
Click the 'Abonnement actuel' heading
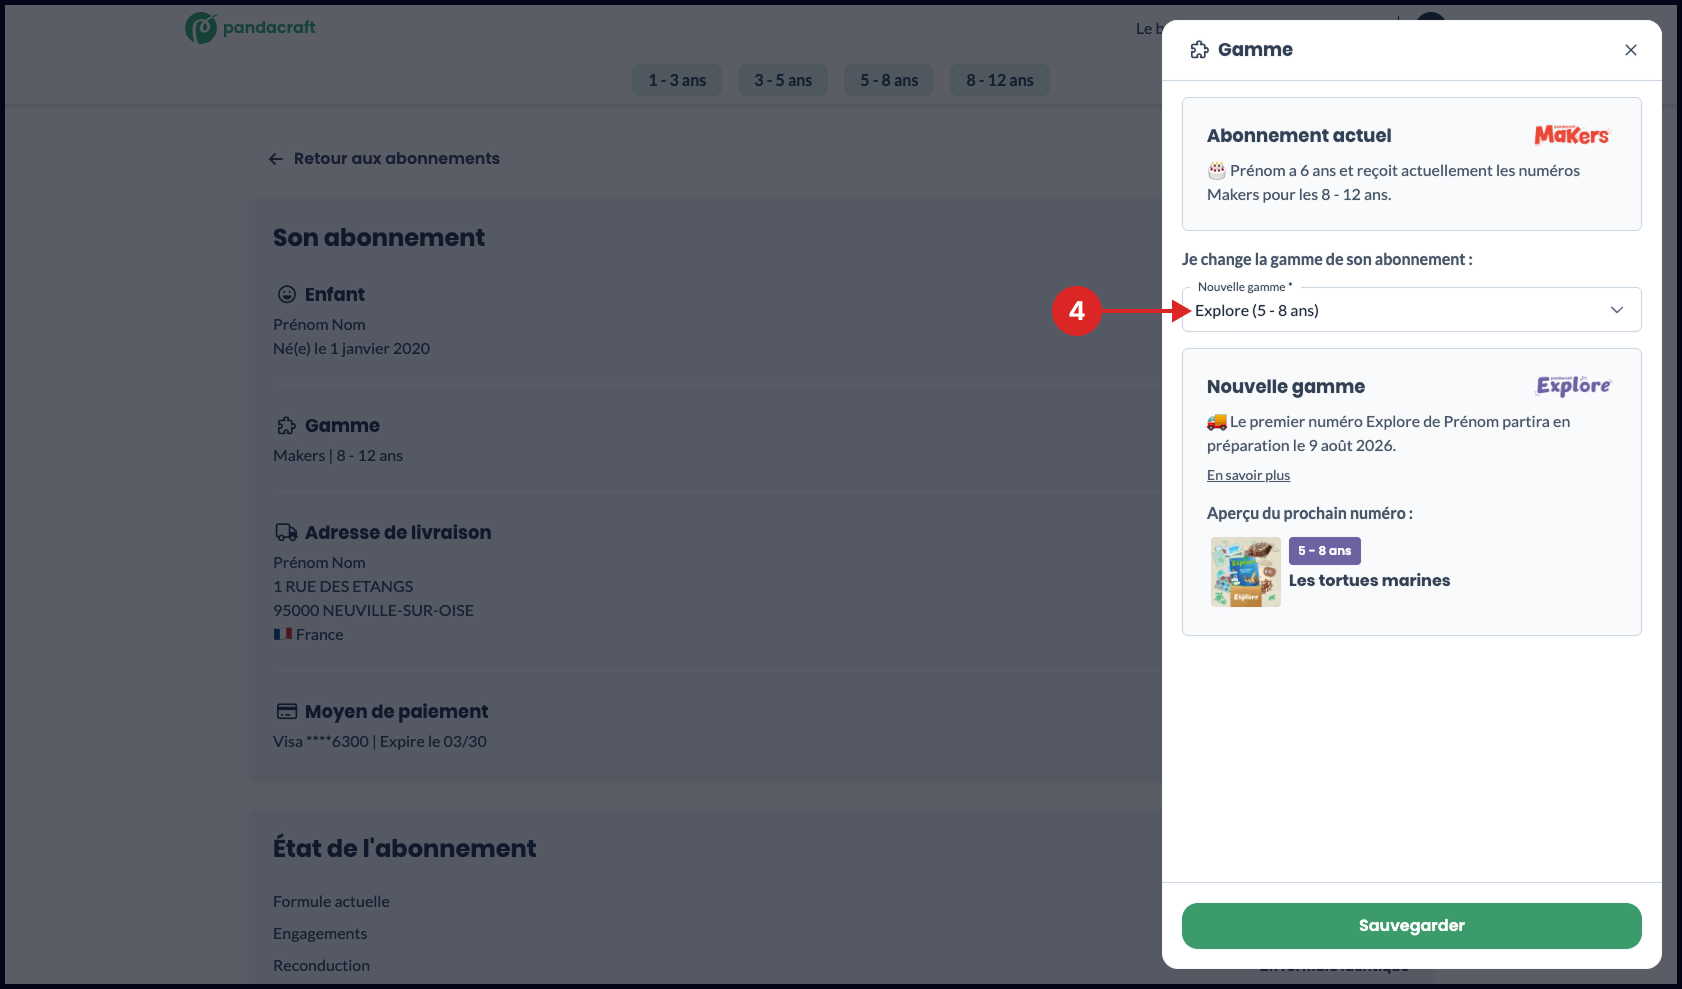click(x=1299, y=135)
